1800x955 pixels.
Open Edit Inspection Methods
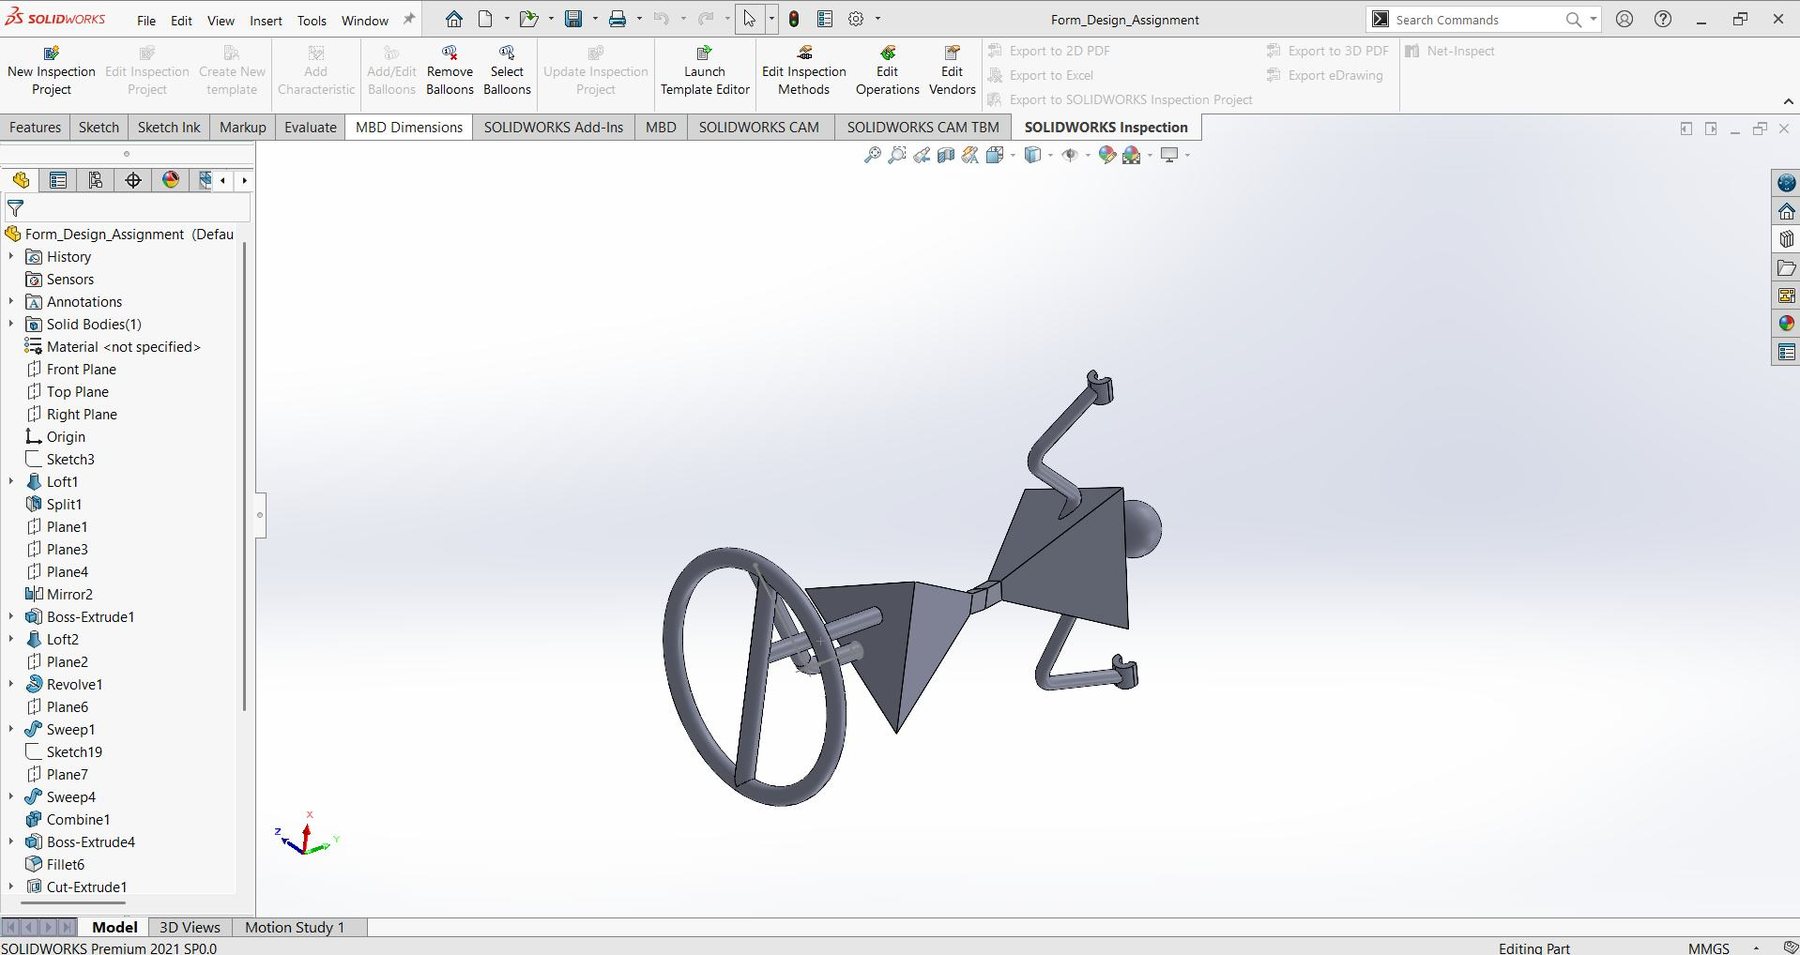tap(804, 71)
